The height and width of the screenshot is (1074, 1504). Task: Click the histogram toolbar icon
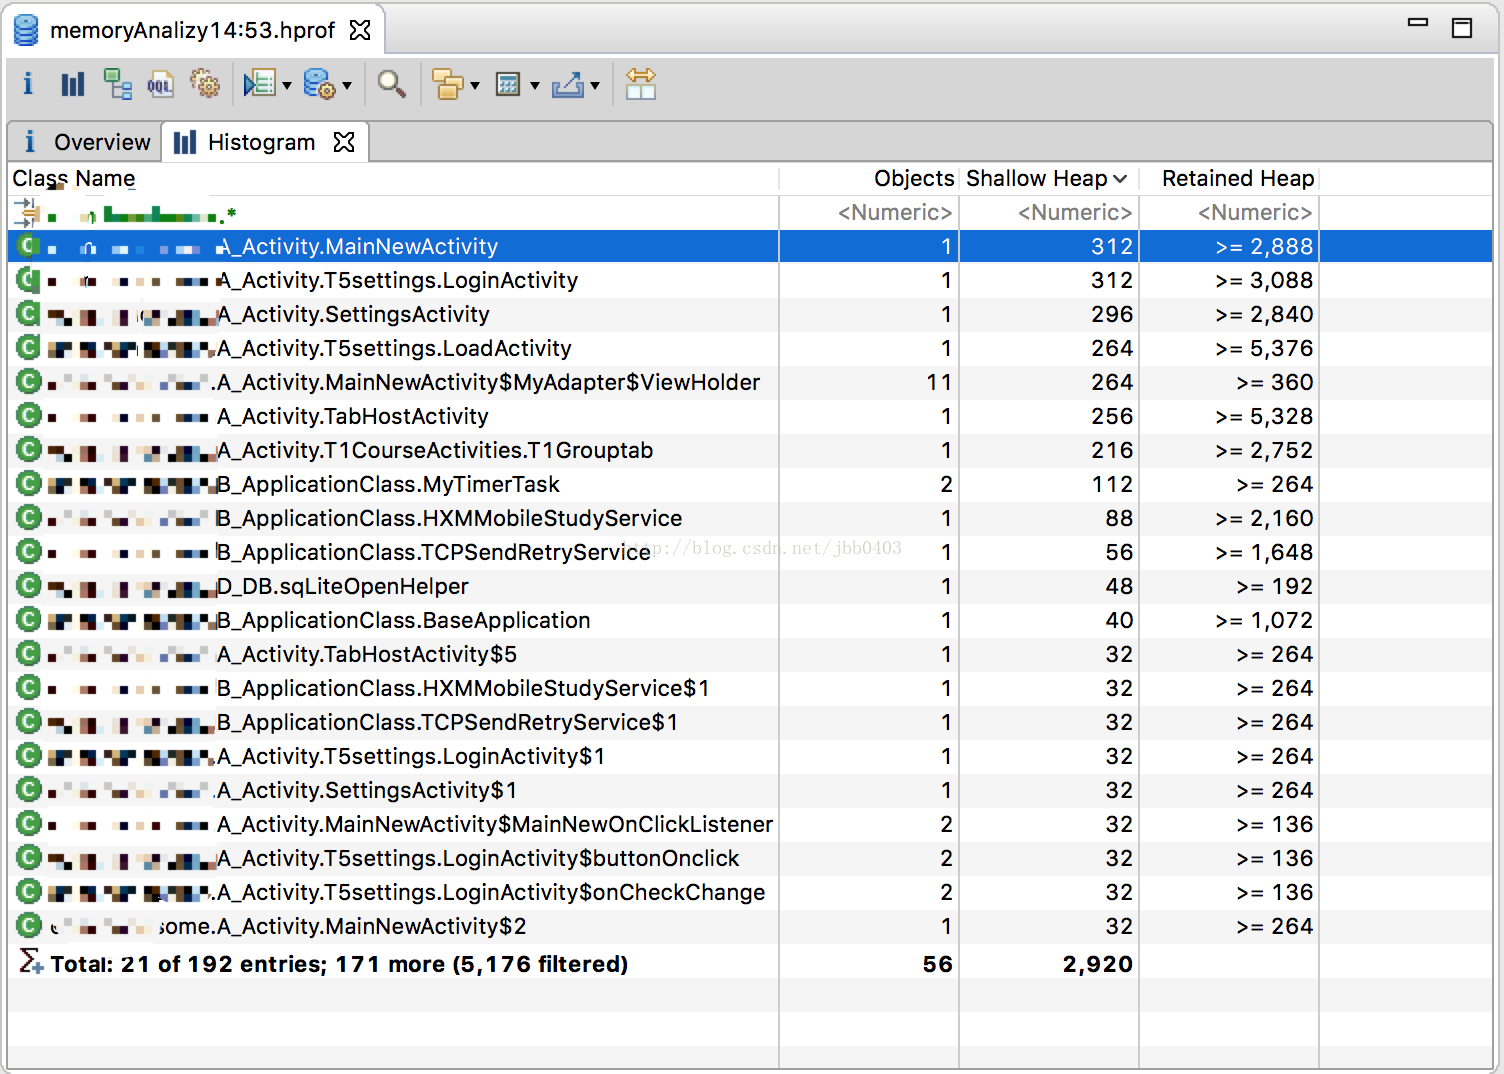point(73,85)
